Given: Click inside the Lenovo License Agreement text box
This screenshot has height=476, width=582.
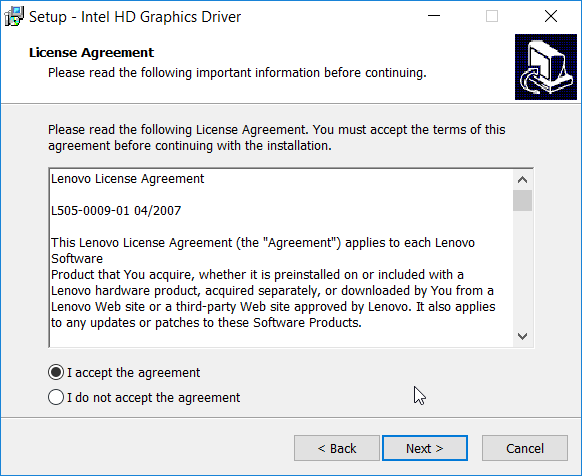Looking at the screenshot, I should coord(281,258).
